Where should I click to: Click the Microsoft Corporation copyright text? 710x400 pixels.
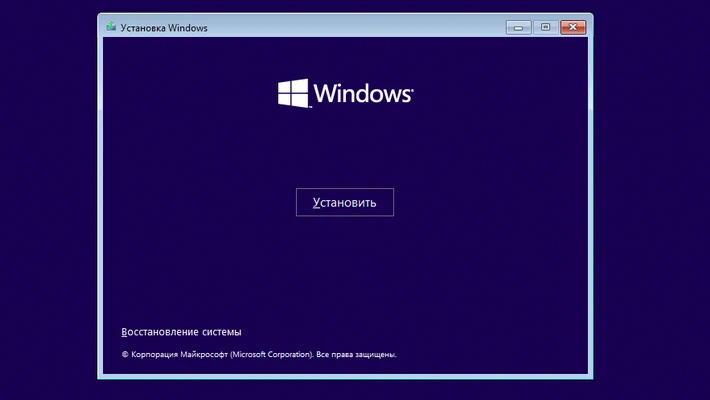259,354
